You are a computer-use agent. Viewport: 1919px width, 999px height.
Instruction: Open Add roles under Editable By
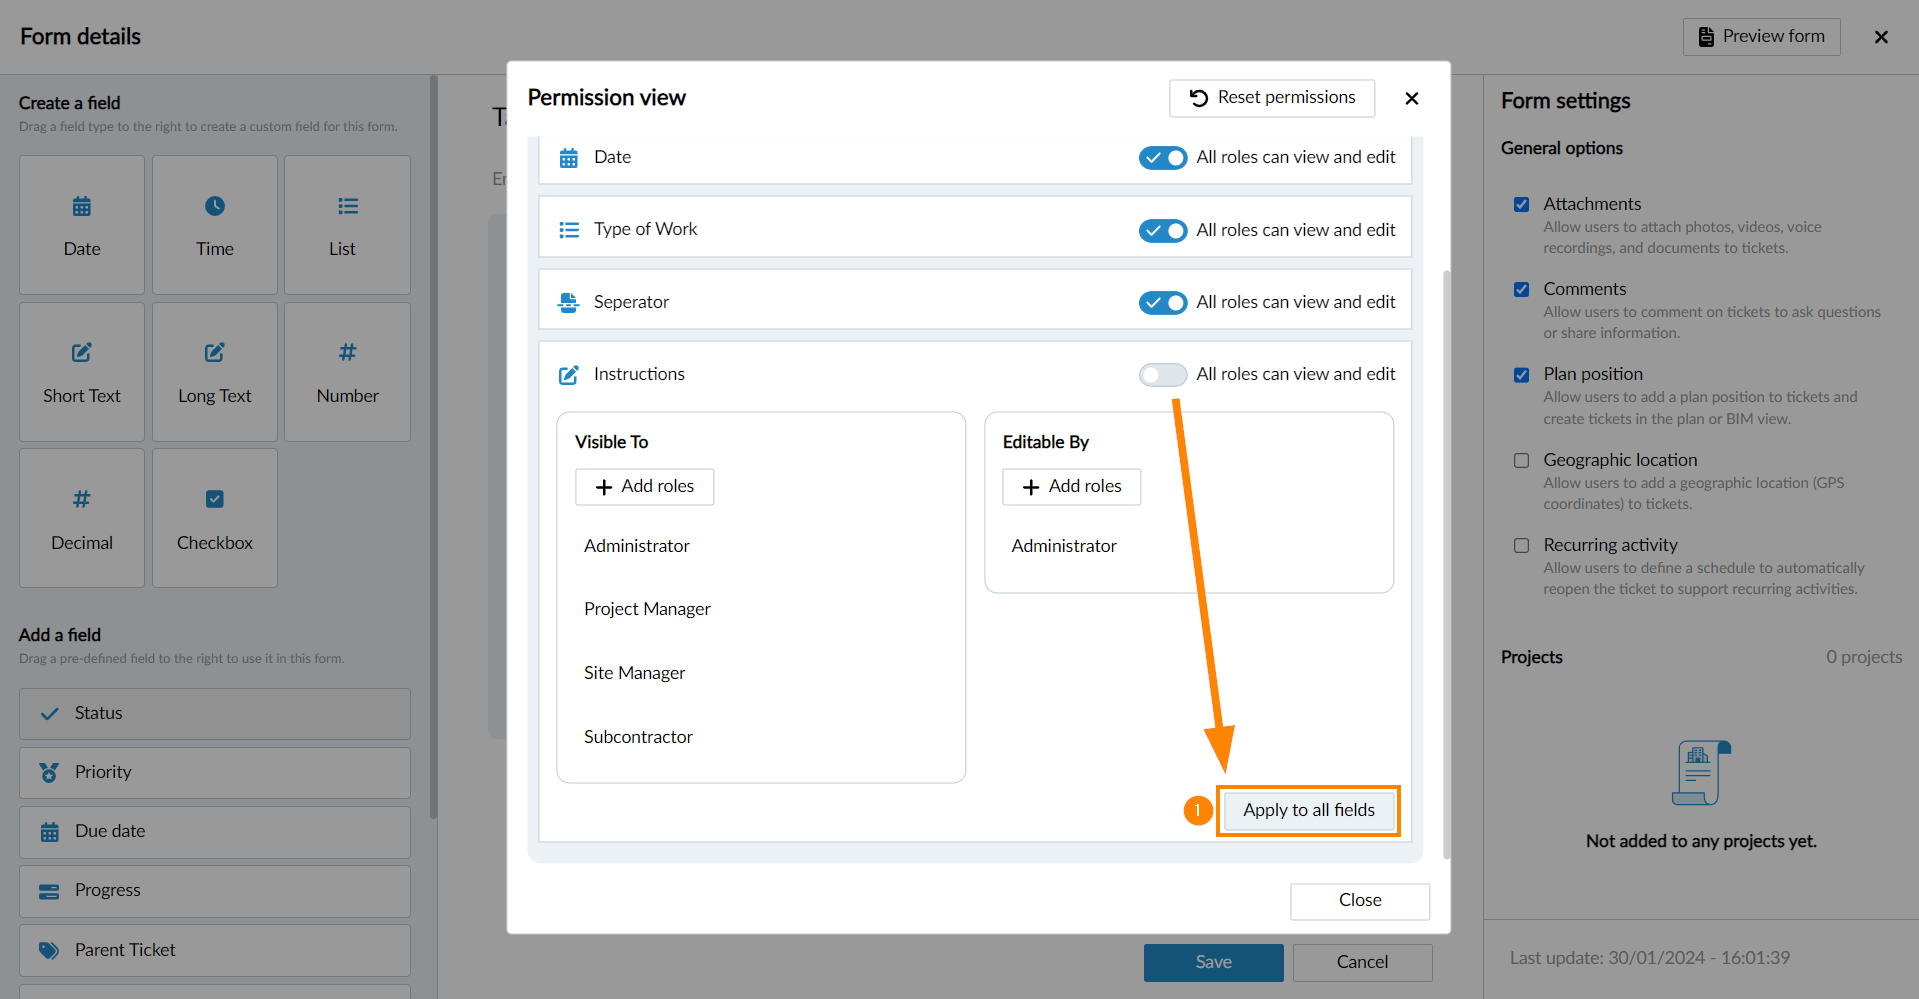[x=1072, y=486]
